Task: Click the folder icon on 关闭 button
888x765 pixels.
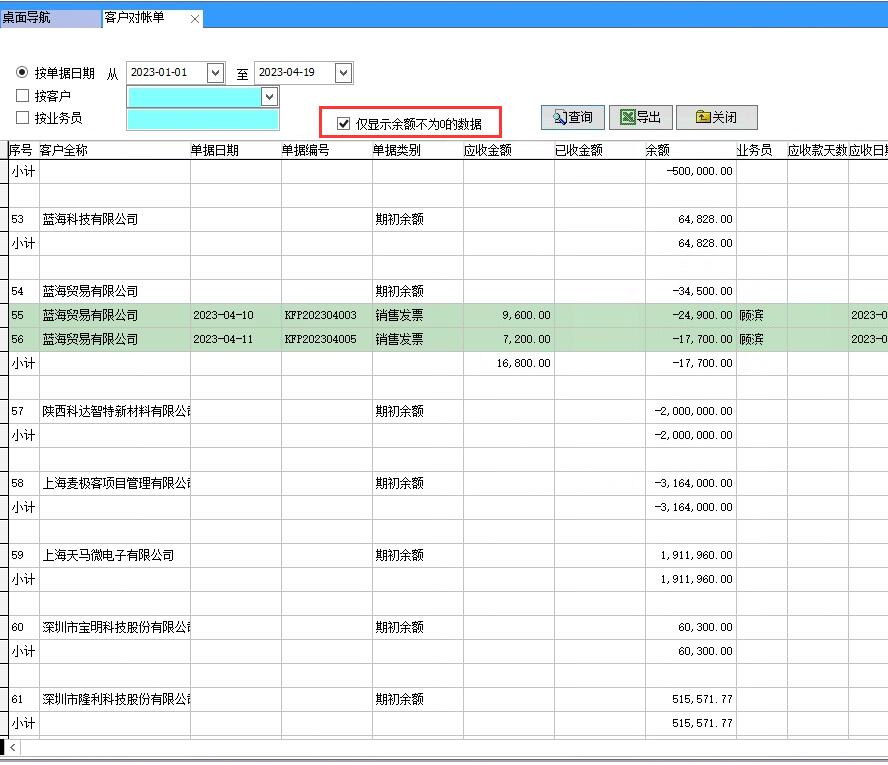Action: pyautogui.click(x=702, y=118)
